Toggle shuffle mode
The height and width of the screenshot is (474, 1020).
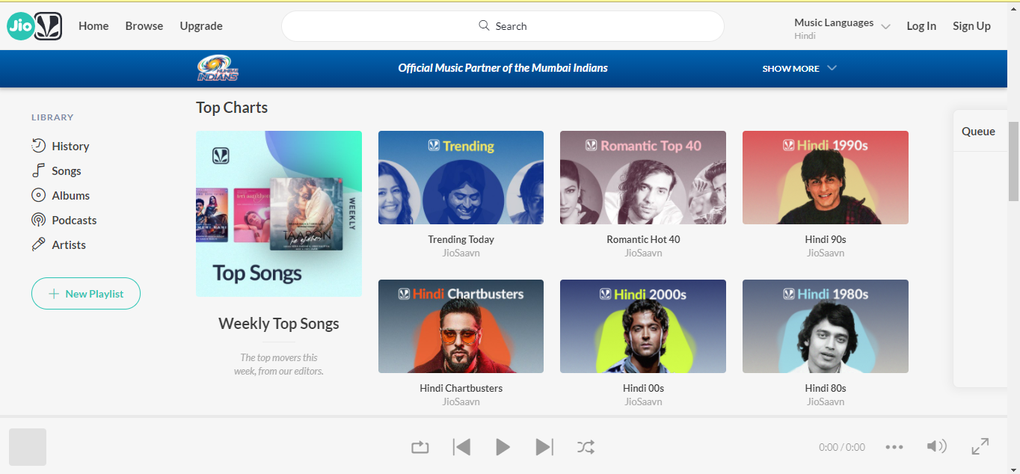click(585, 447)
